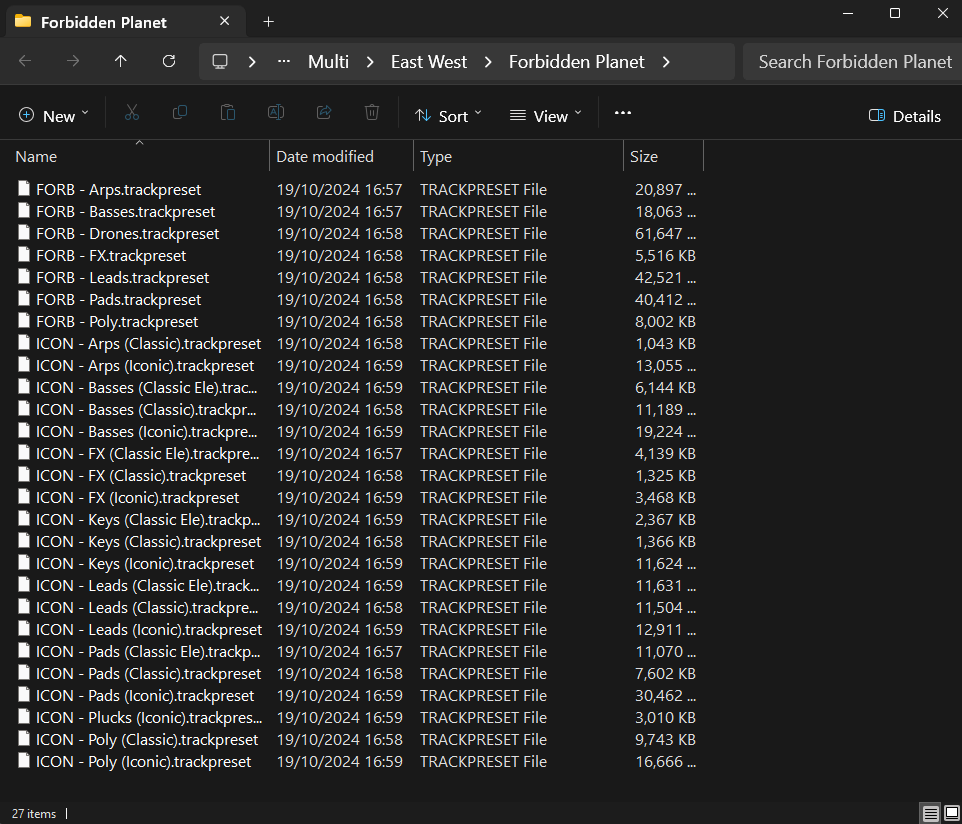Add a new tab with plus button
The height and width of the screenshot is (824, 962).
(x=268, y=22)
